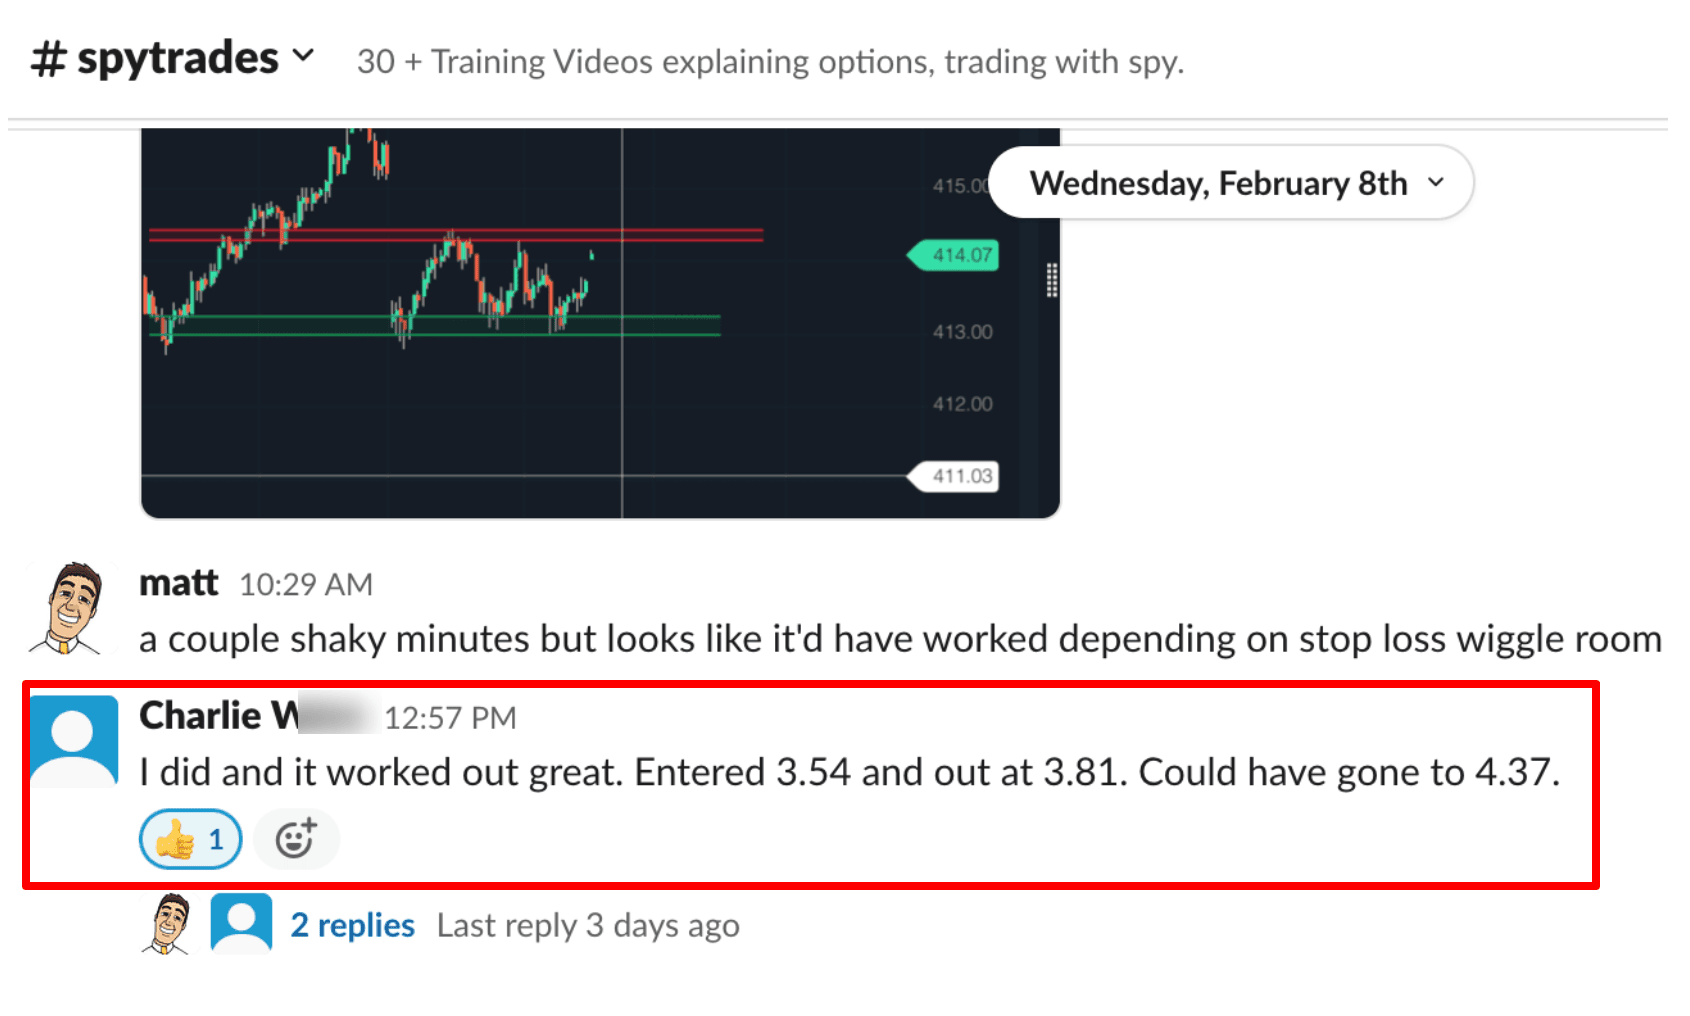This screenshot has height=1016, width=1690.
Task: Expand the Wednesday, February 8th date picker
Action: [x=1231, y=183]
